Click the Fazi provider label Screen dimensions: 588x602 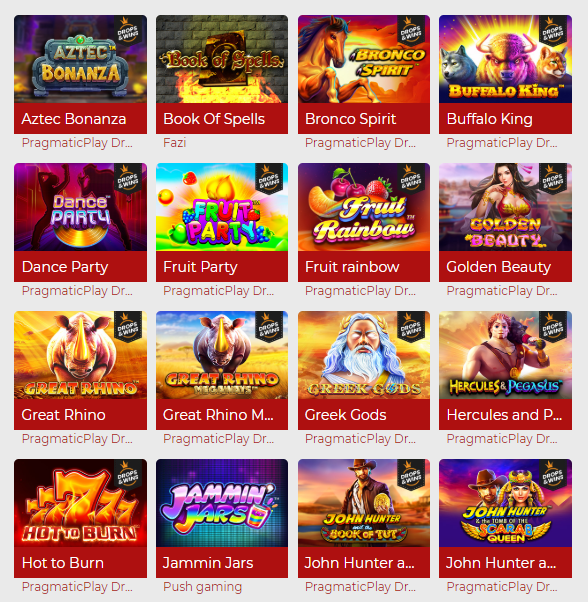[x=175, y=143]
